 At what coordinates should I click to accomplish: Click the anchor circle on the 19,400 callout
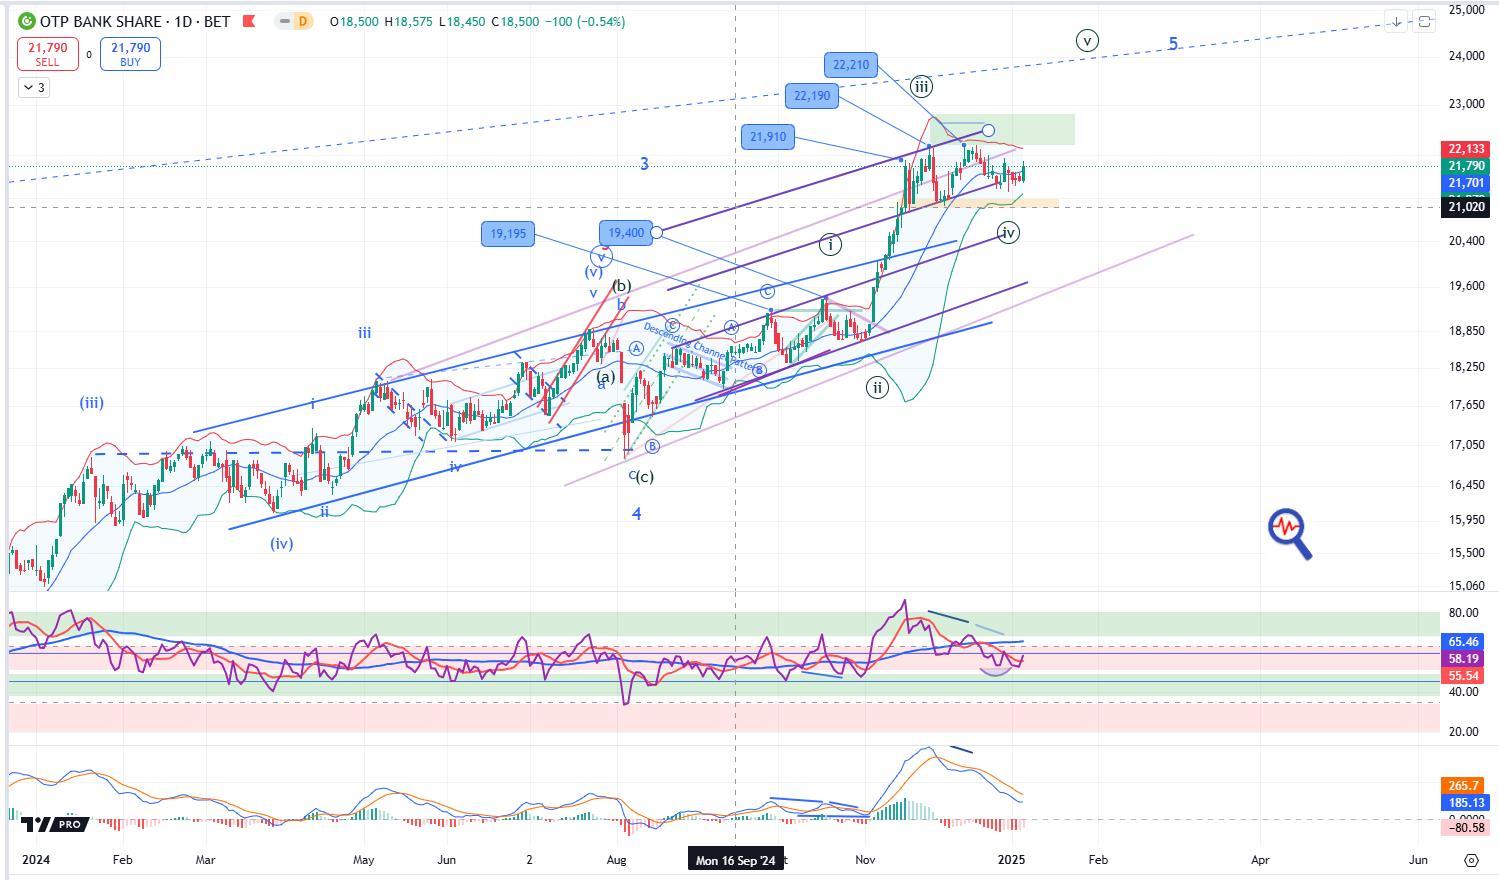pyautogui.click(x=657, y=233)
